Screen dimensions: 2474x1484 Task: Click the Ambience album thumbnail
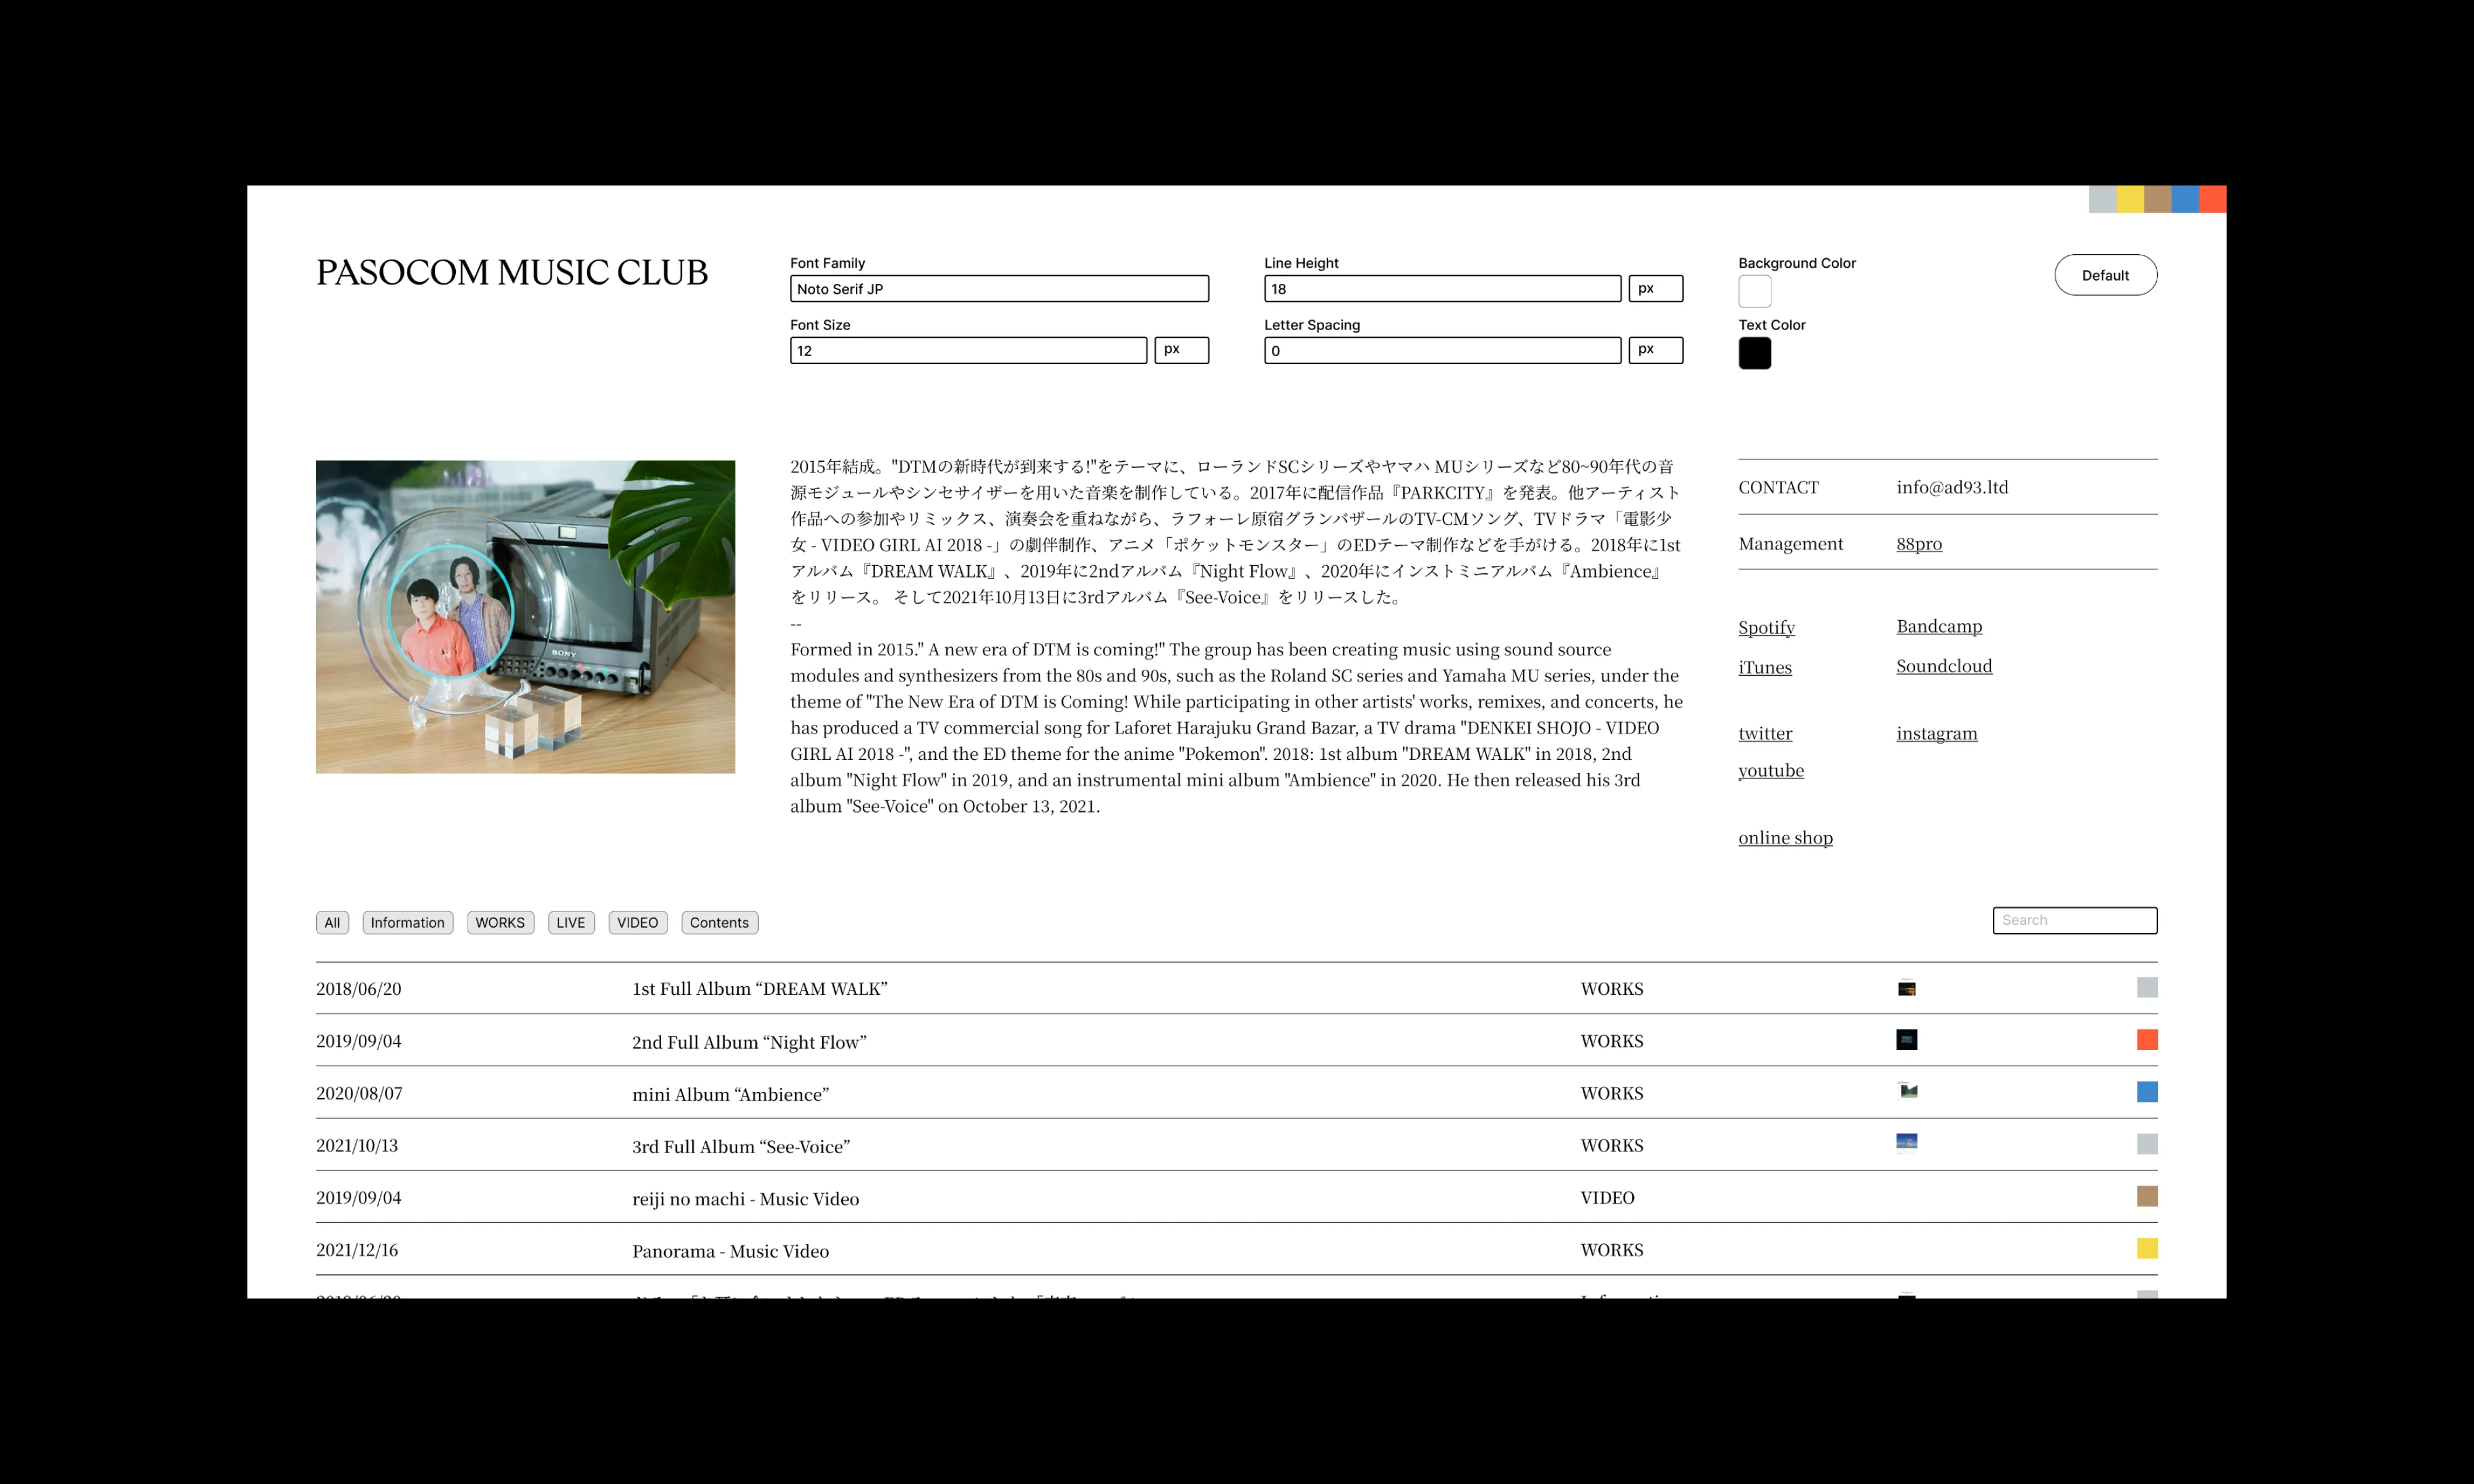[1907, 1092]
